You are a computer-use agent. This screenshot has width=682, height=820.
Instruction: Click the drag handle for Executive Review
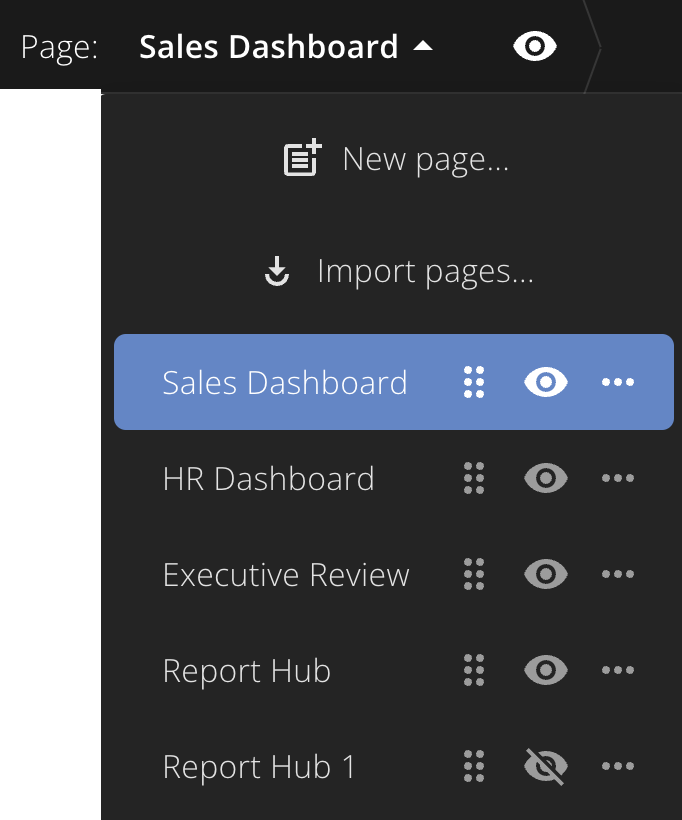pos(474,574)
